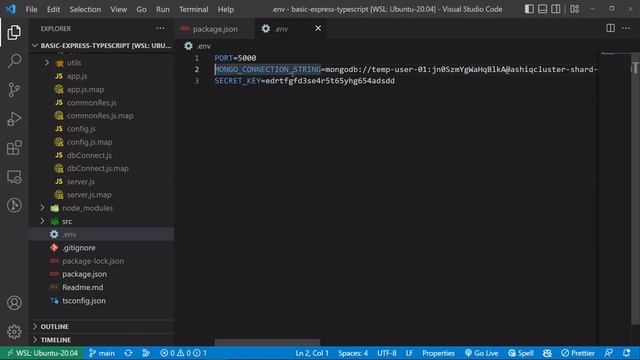Viewport: 640px width, 360px height.
Task: Open the File menu
Action: point(31,9)
